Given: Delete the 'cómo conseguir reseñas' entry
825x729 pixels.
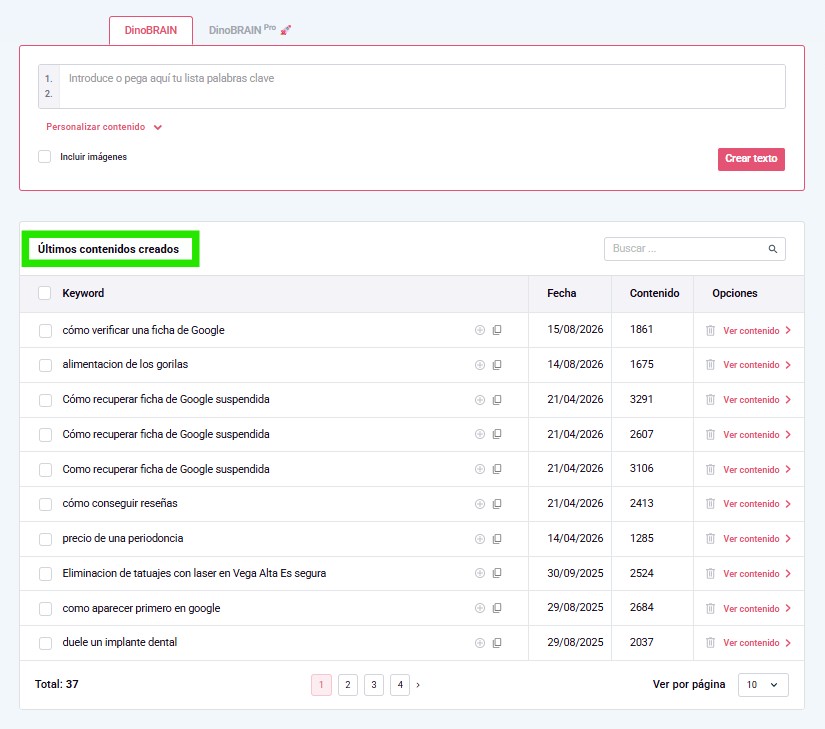Looking at the screenshot, I should [710, 504].
